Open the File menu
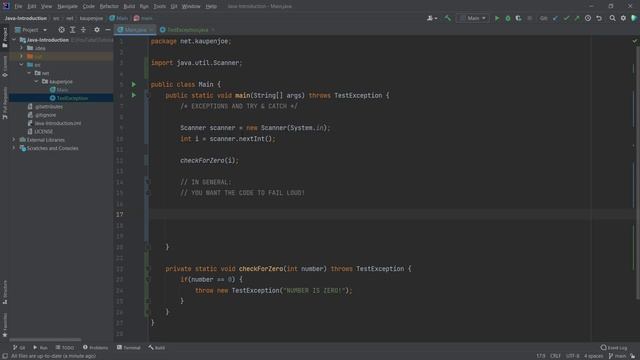 tap(18, 6)
